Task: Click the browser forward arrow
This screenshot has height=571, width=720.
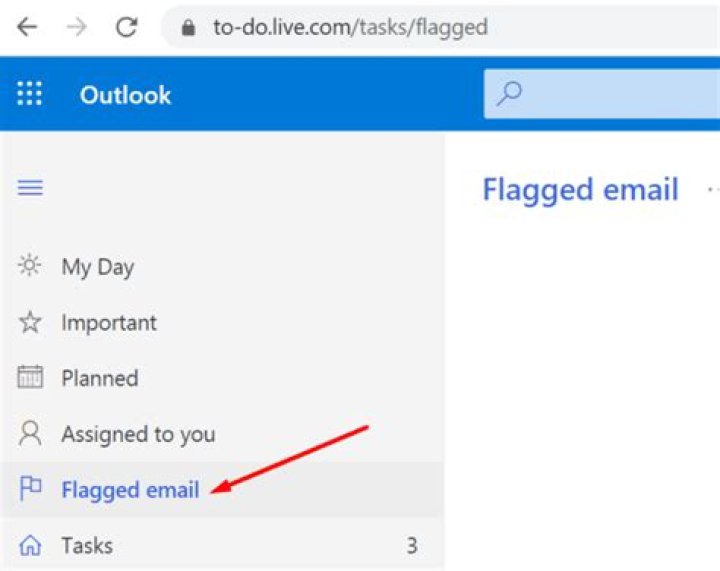Action: tap(76, 28)
